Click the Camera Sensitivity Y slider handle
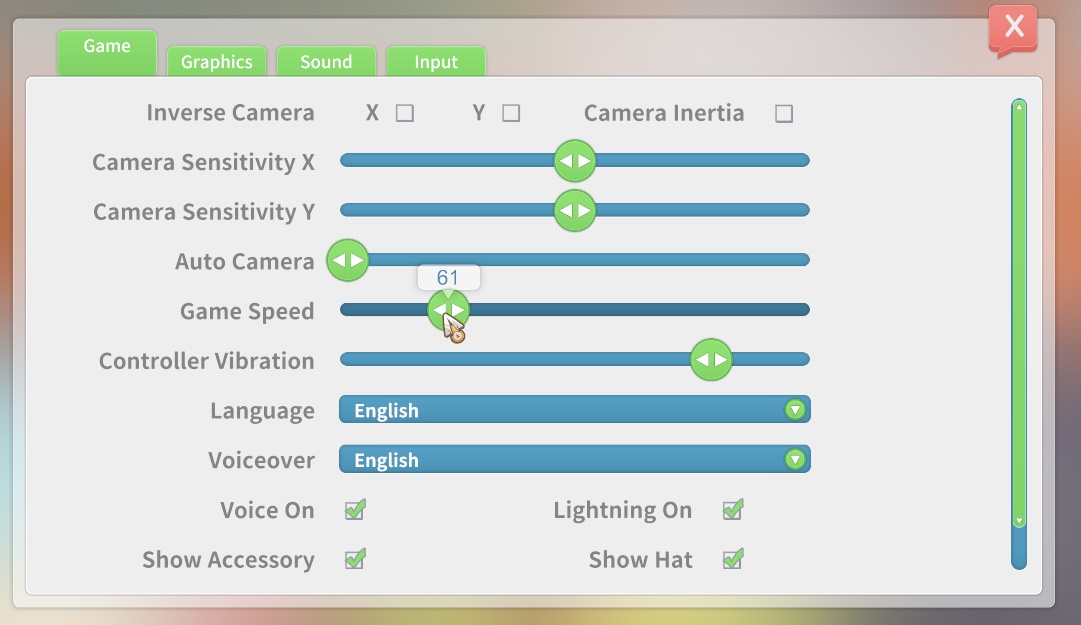Viewport: 1081px width, 625px height. click(x=575, y=211)
